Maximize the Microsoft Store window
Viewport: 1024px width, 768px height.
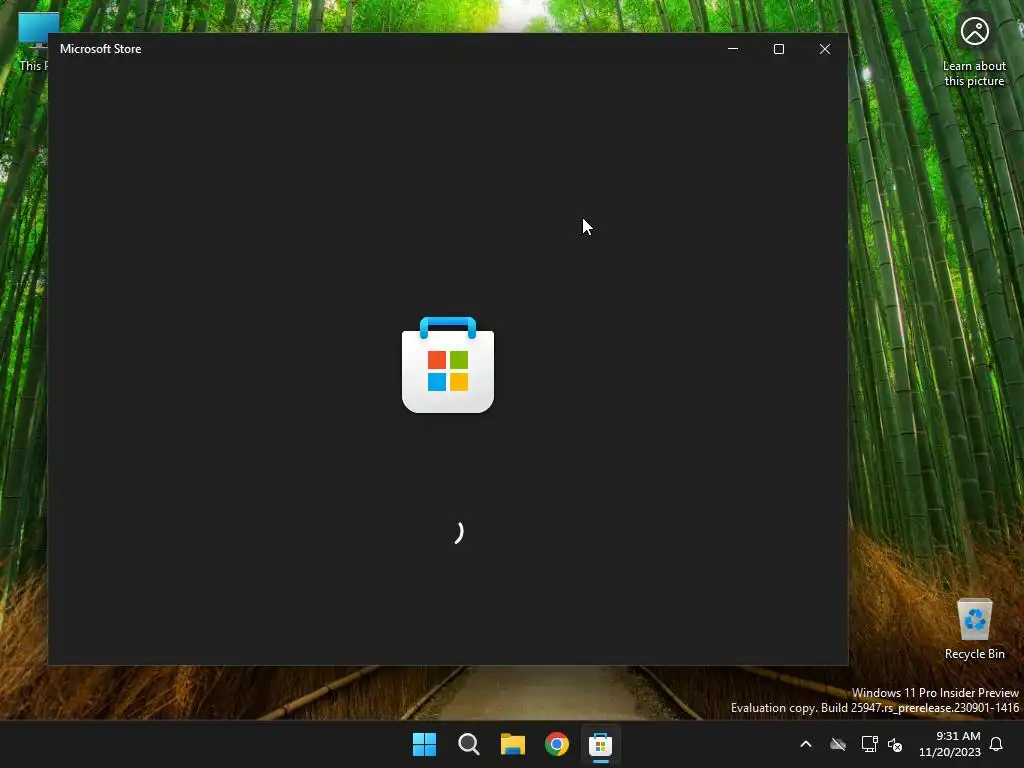point(778,49)
